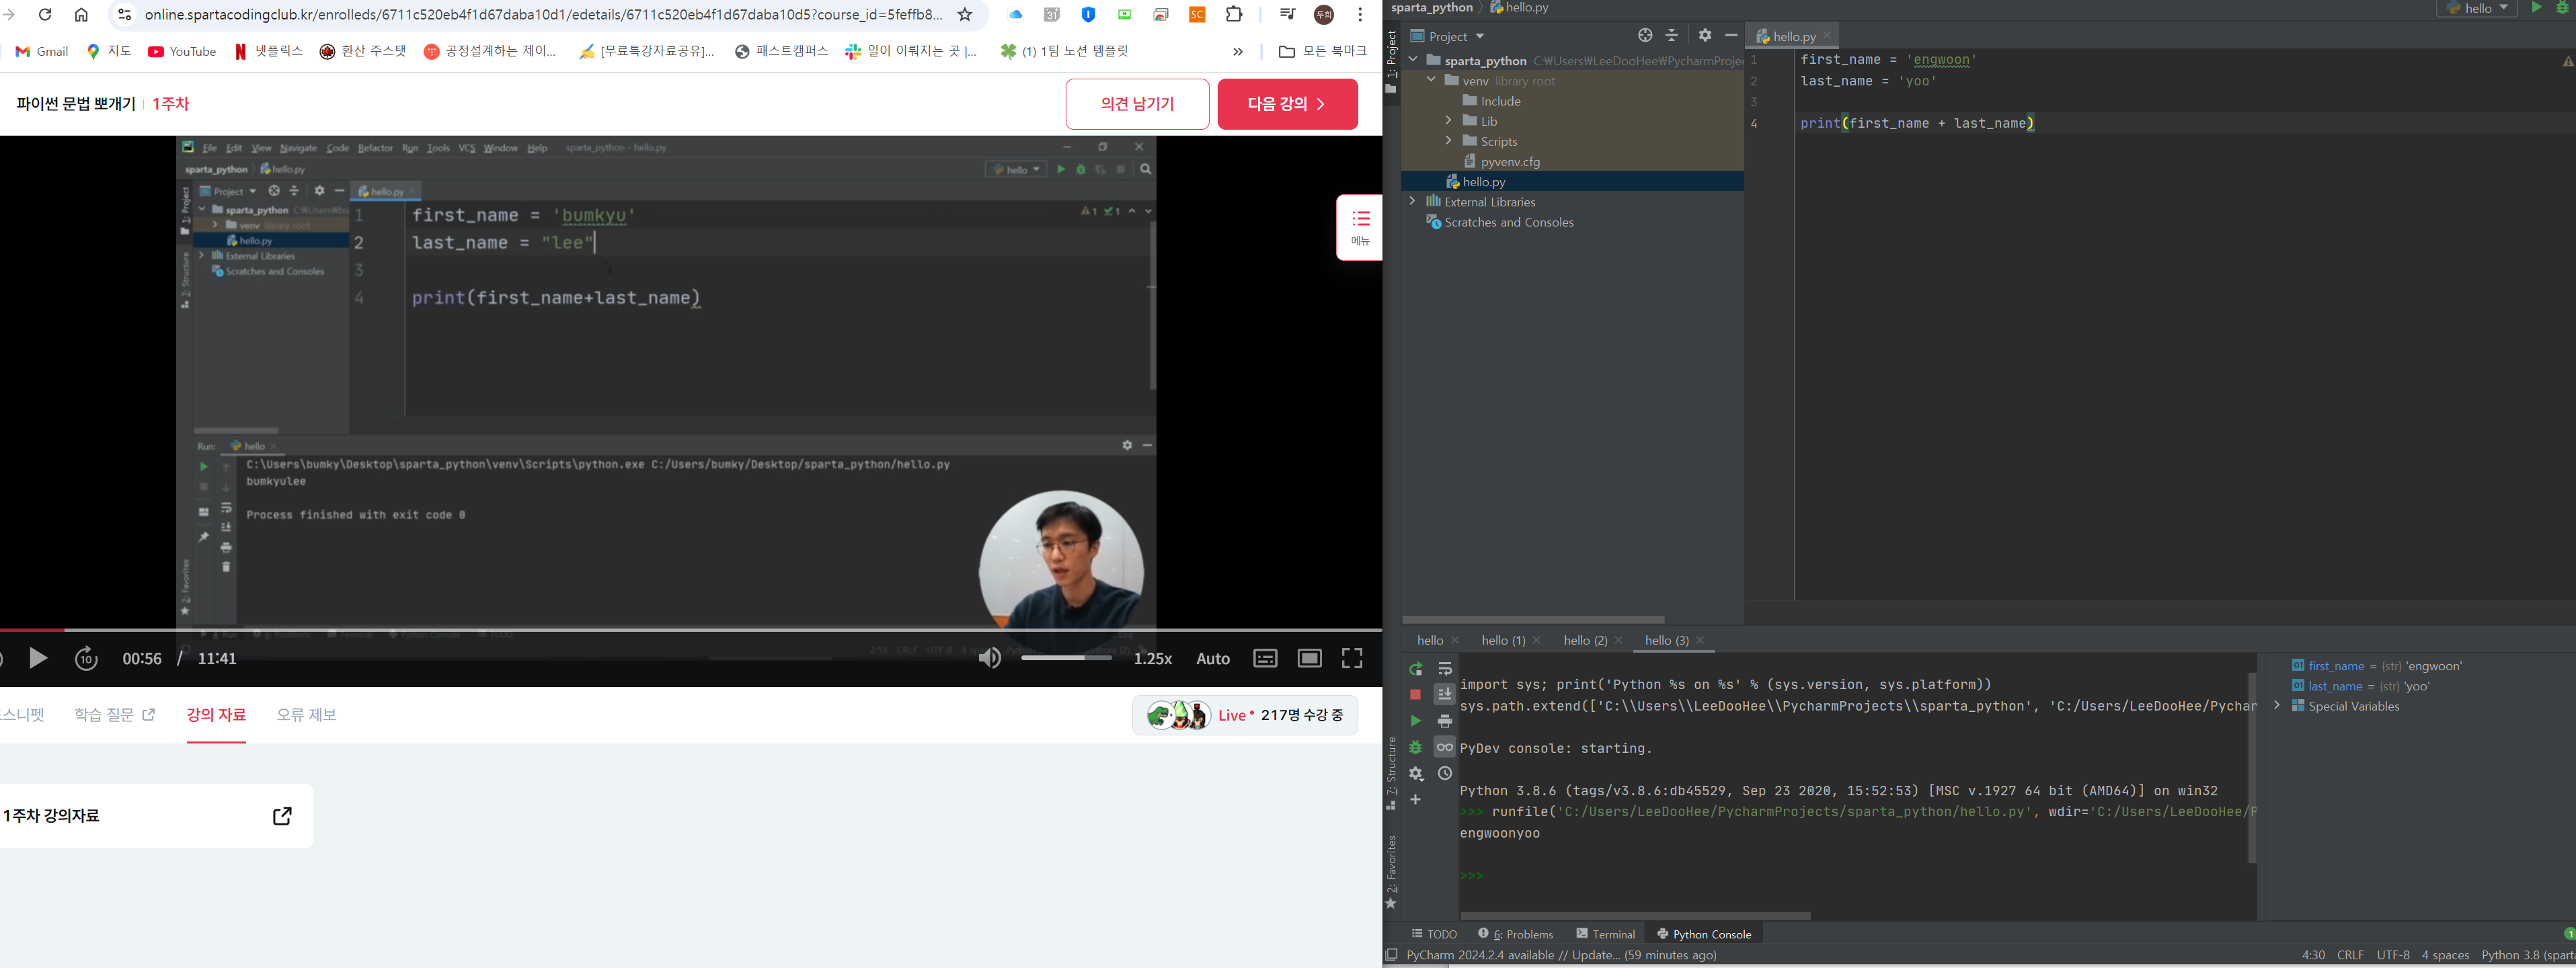Hide the Project tool window

[x=1731, y=35]
